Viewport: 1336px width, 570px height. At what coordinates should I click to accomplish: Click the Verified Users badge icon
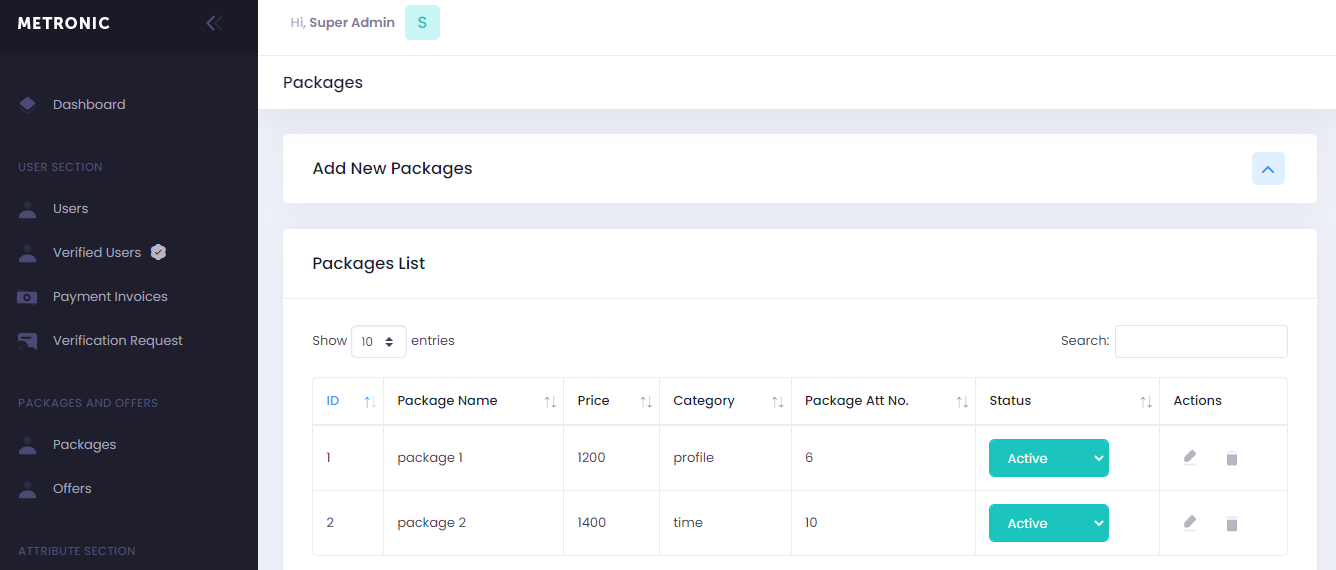tap(158, 252)
